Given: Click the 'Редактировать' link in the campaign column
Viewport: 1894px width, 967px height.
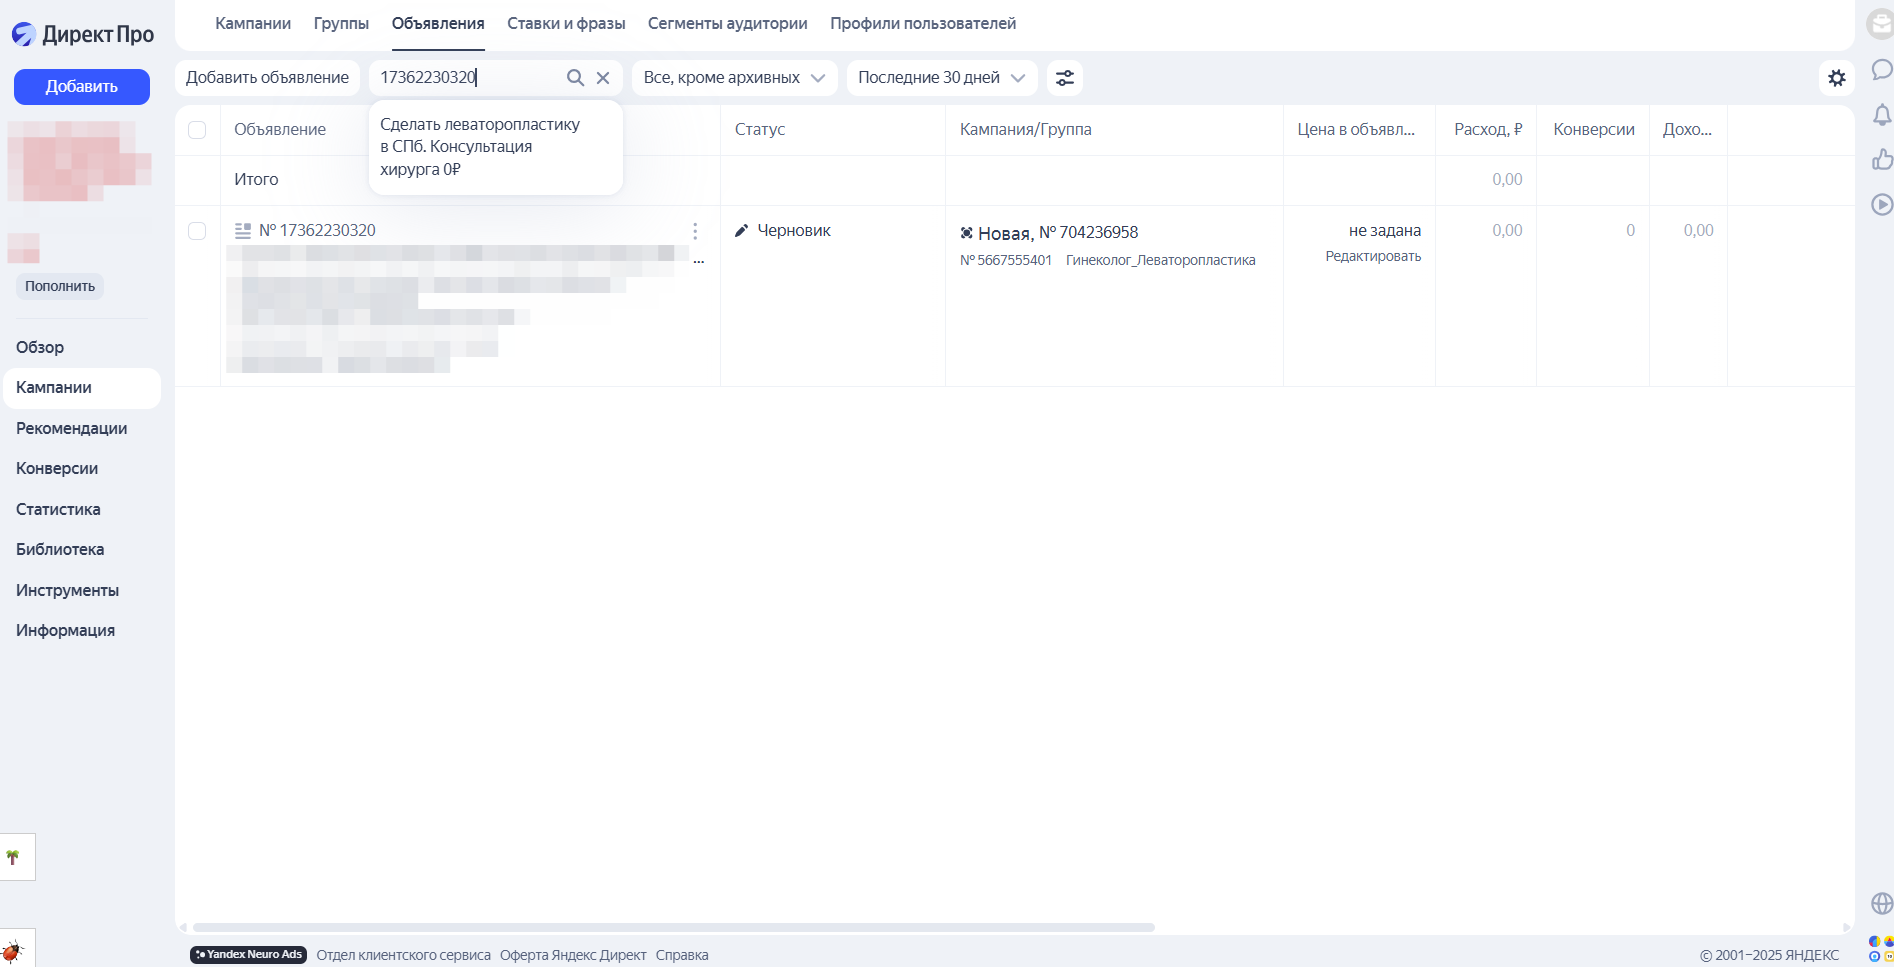Looking at the screenshot, I should coord(1372,256).
